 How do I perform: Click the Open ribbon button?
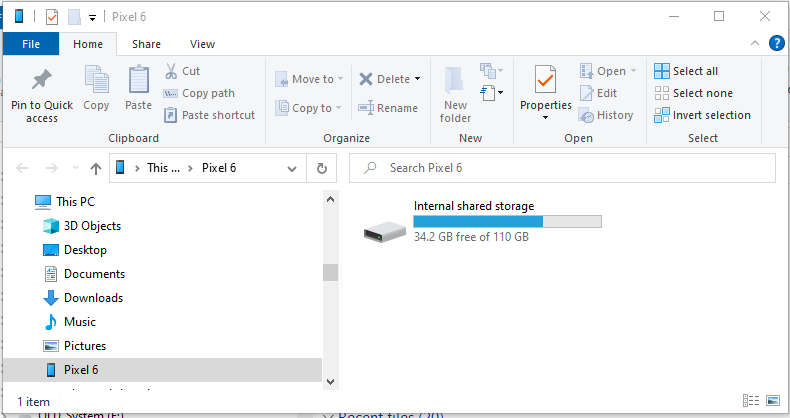coord(608,71)
